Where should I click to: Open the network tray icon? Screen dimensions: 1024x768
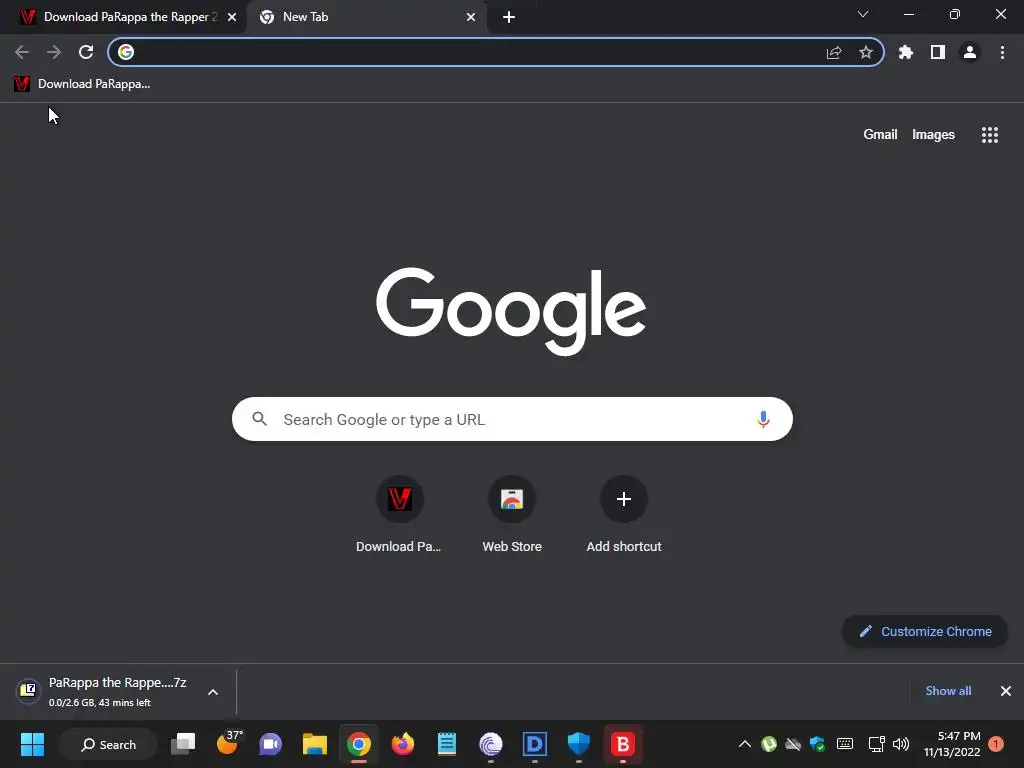point(876,744)
